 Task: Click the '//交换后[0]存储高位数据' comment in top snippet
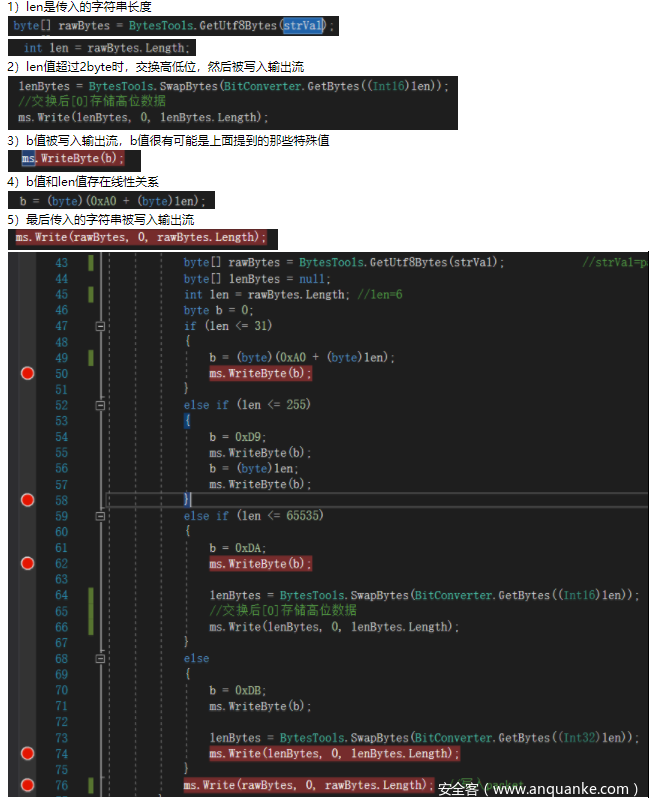click(92, 100)
